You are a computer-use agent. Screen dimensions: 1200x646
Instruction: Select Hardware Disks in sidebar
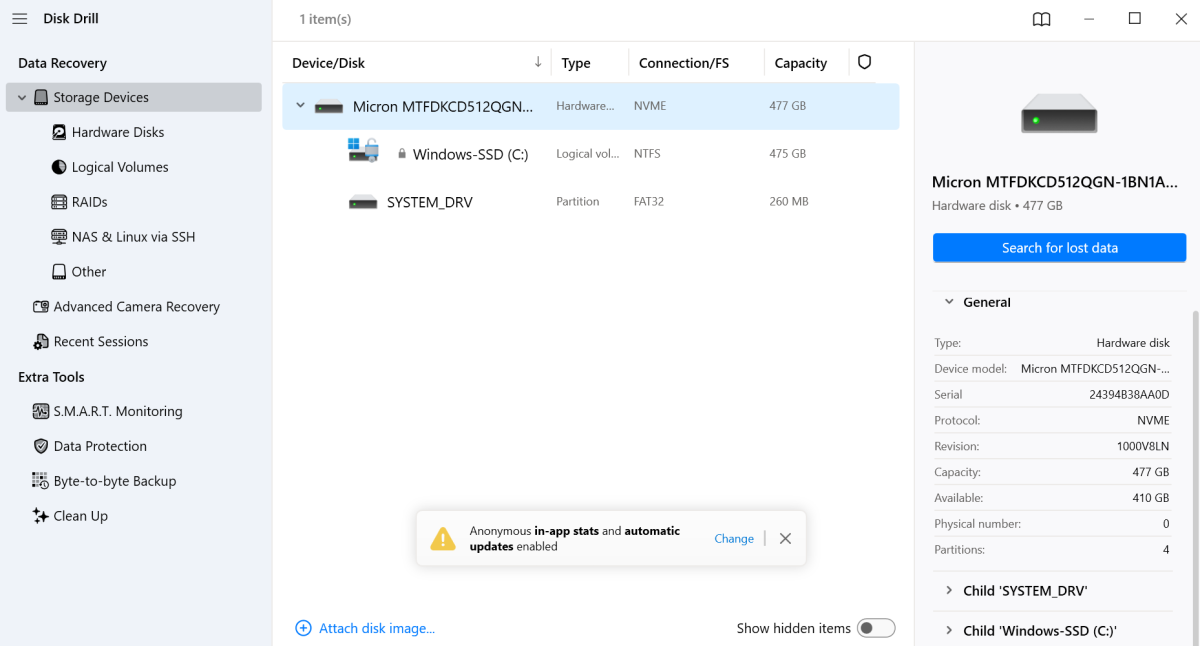point(117,132)
